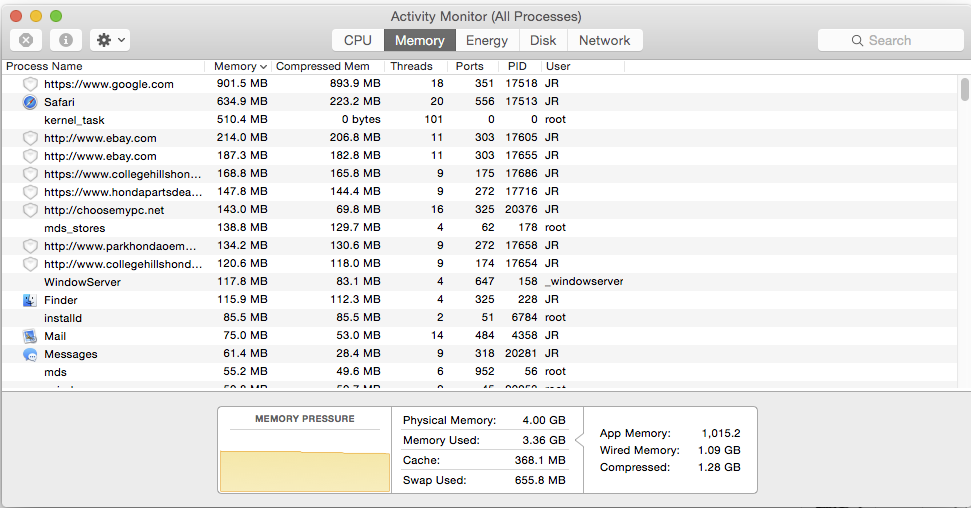Select the mds process name
The image size is (971, 508).
(55, 372)
